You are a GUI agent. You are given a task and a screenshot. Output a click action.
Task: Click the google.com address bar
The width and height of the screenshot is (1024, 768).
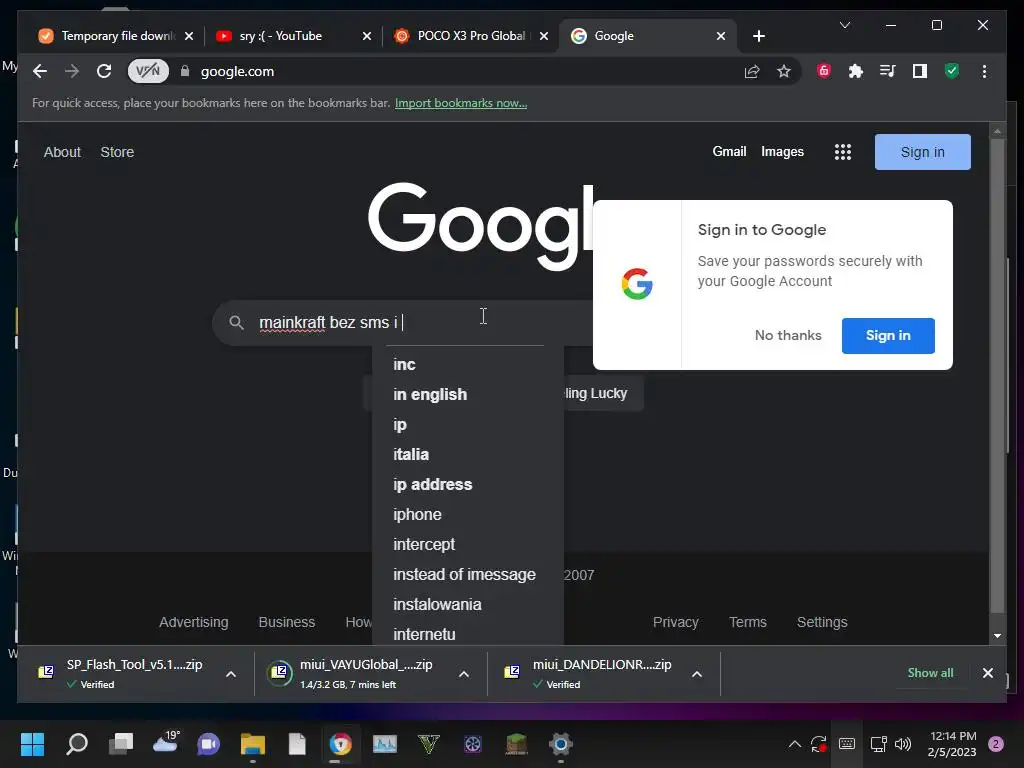457,71
